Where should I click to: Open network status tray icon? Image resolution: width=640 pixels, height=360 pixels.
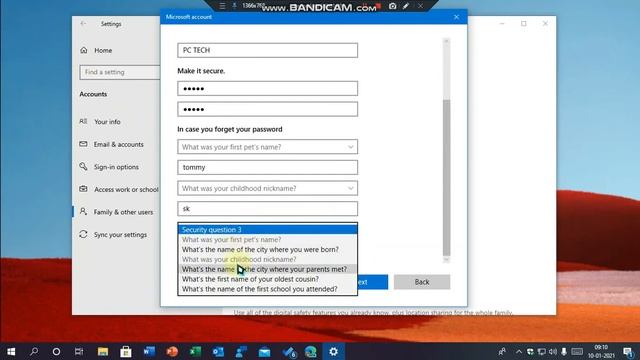[x=541, y=351]
